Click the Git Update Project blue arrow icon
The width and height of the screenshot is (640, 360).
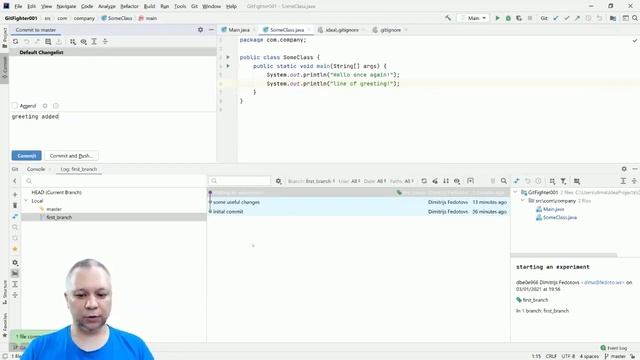point(556,18)
